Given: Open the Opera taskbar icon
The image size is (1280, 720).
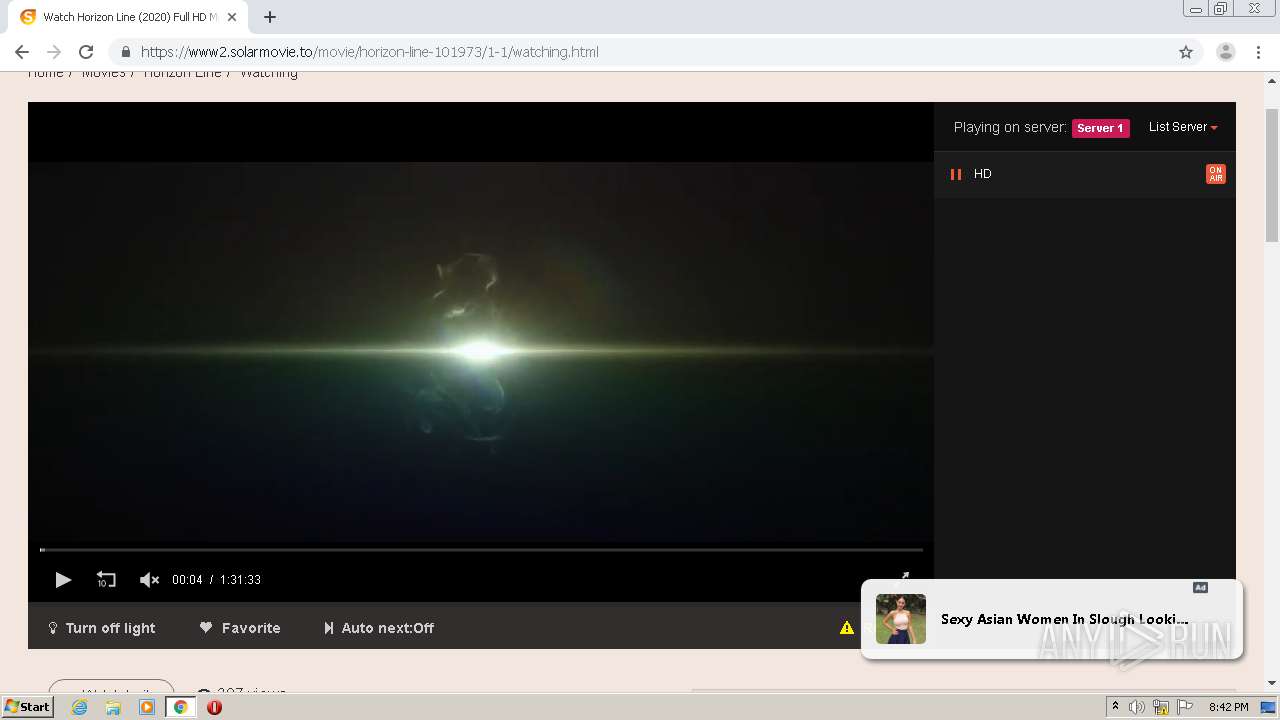Looking at the screenshot, I should pyautogui.click(x=214, y=707).
